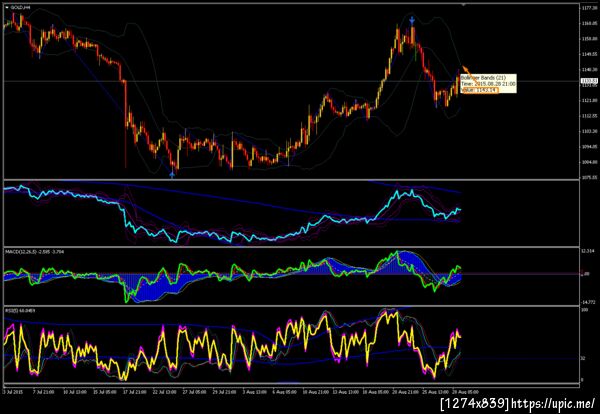Click the blue up arrow below the July low
The width and height of the screenshot is (600, 414).
tap(172, 175)
